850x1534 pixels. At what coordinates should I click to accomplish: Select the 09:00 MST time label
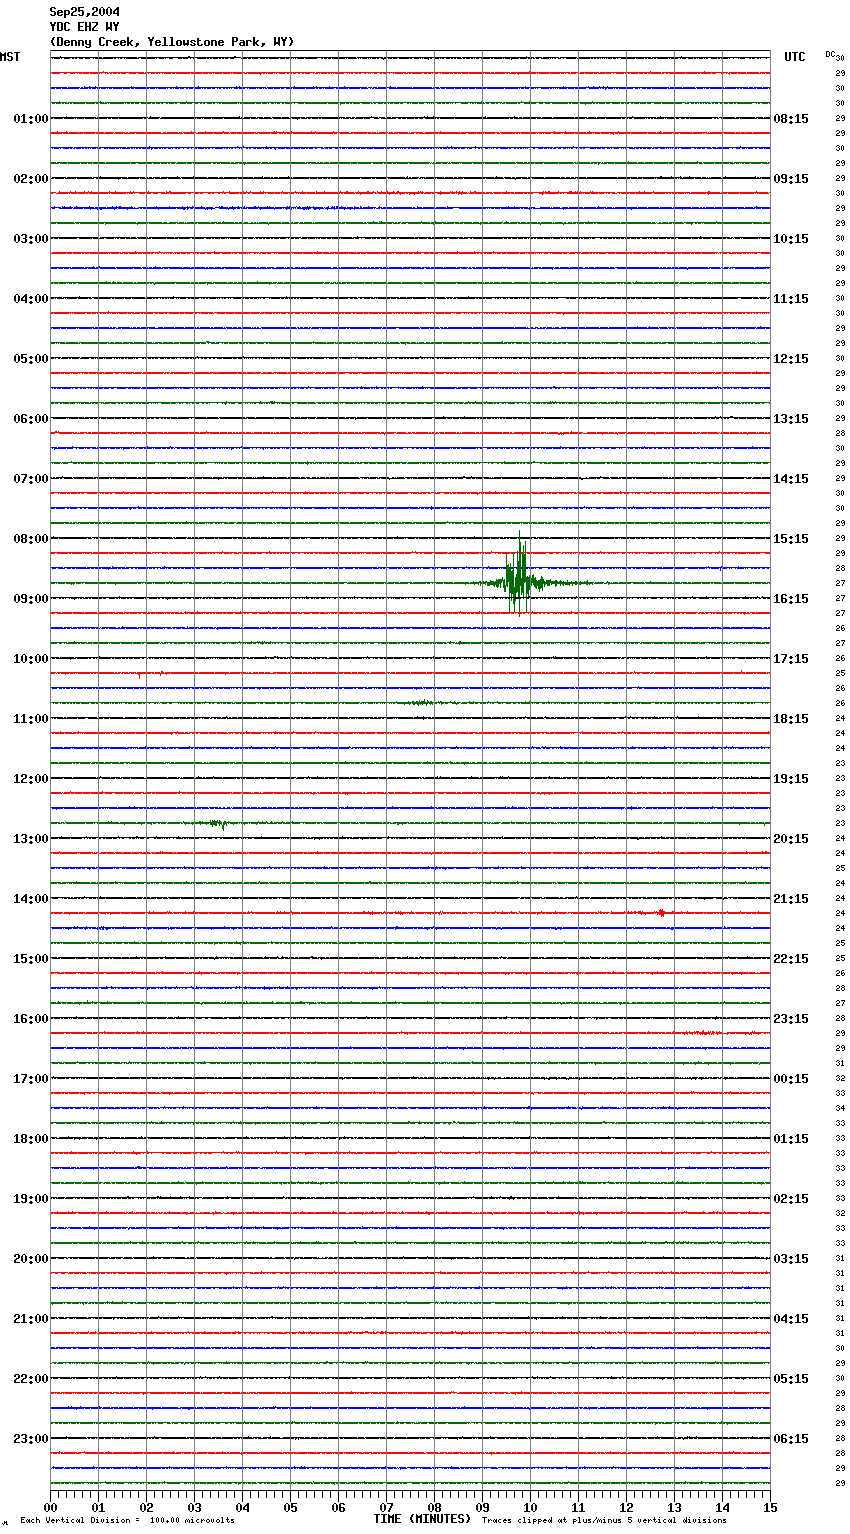pos(31,599)
